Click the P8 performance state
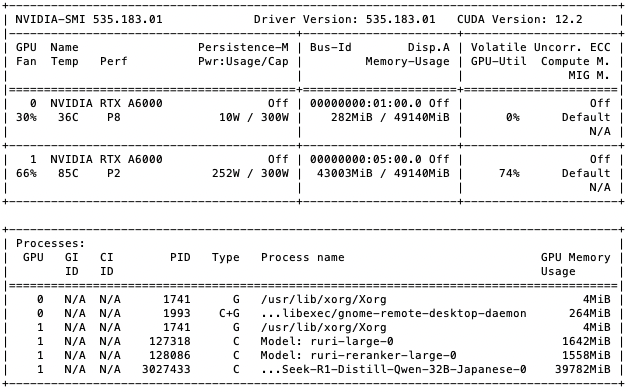628x392 pixels. point(114,117)
